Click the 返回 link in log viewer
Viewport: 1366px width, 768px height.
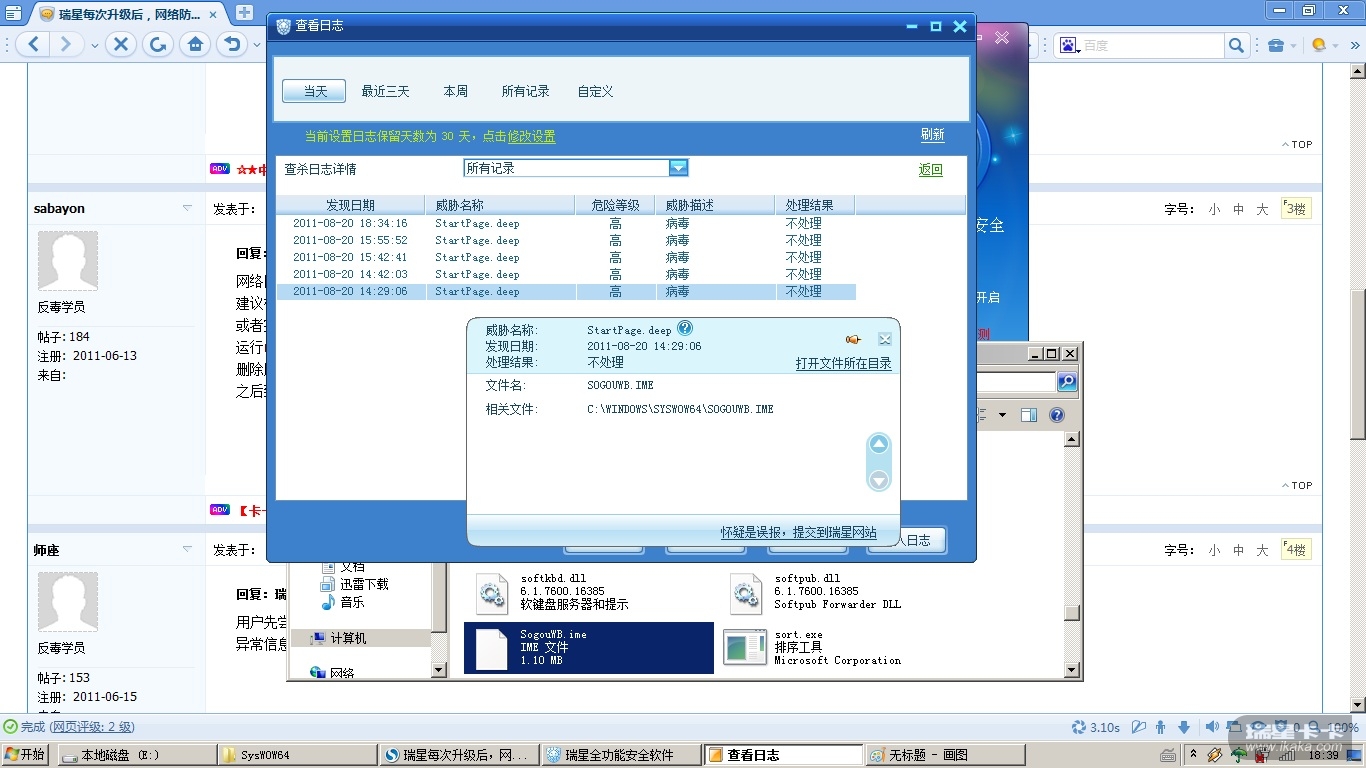click(931, 170)
